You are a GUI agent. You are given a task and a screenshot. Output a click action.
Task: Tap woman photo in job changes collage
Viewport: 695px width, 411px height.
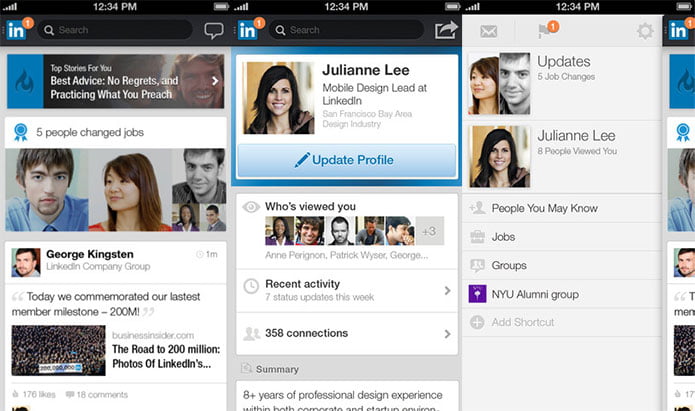(x=129, y=190)
